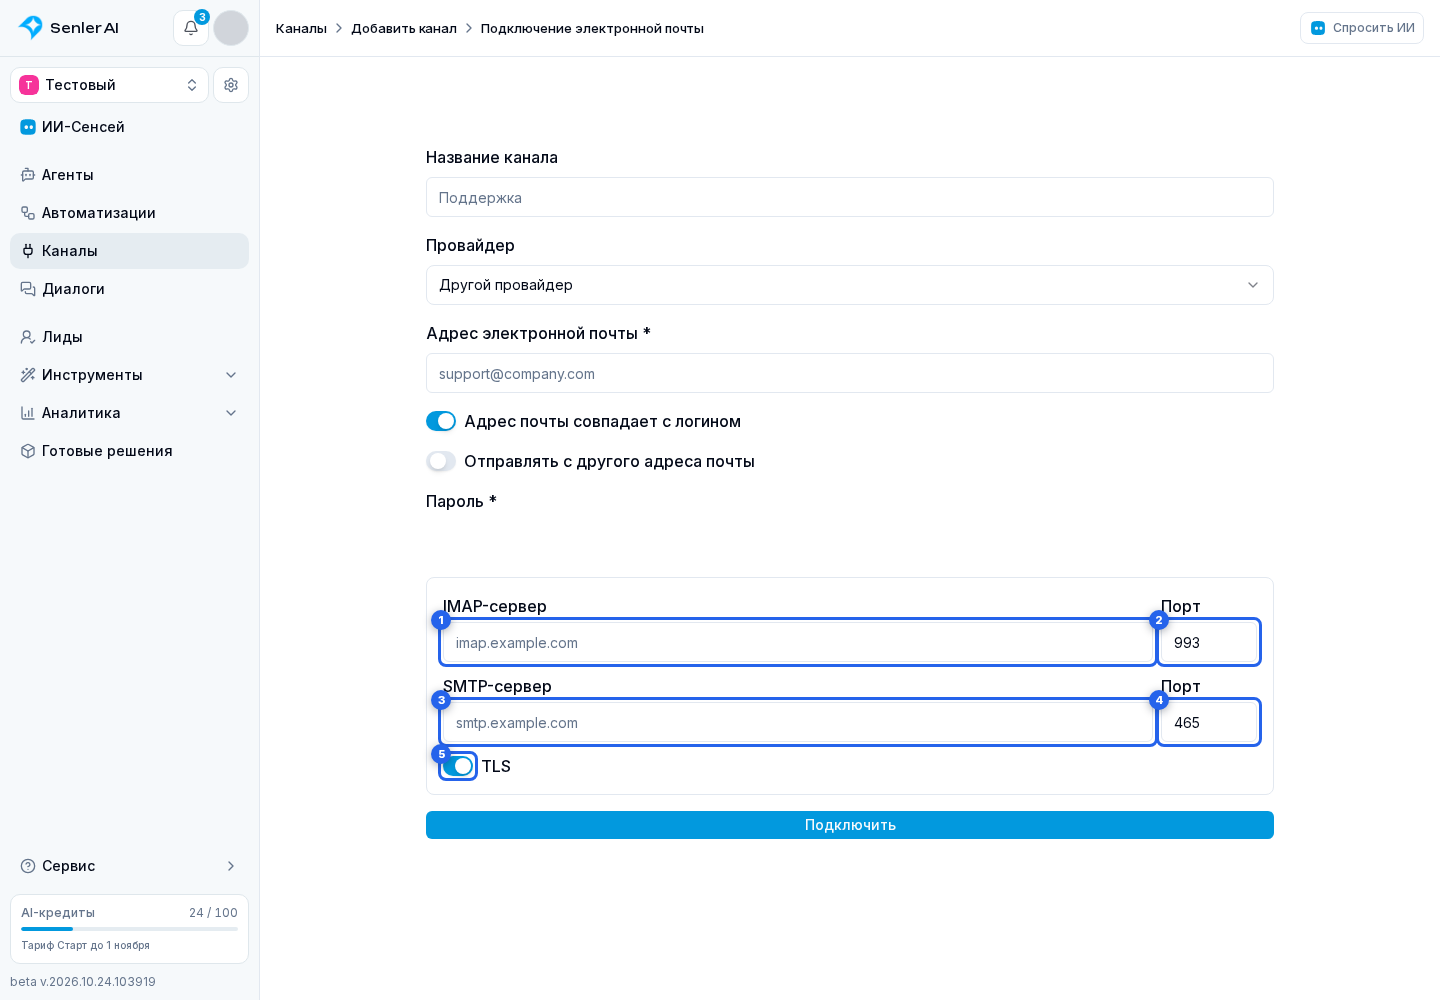Toggle the TLS switch

tap(458, 766)
